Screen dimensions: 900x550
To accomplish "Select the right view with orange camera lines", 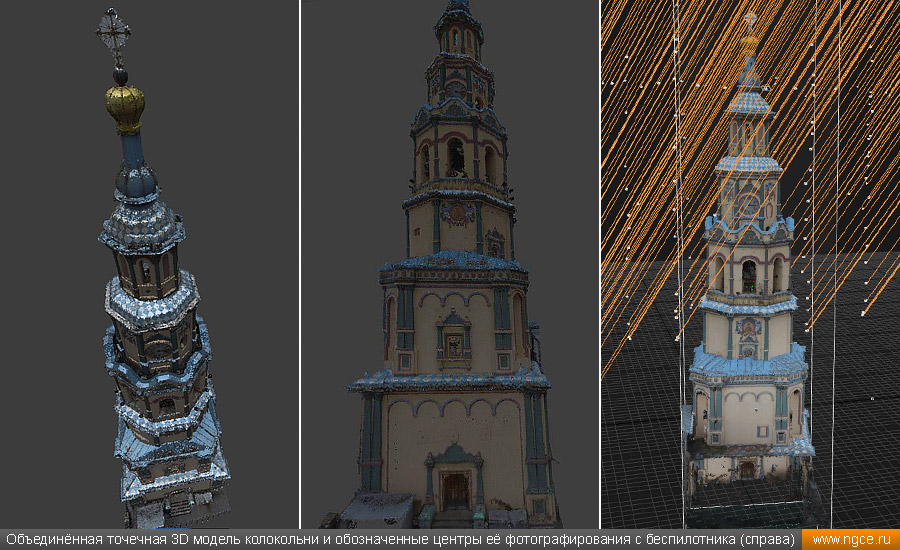I will [x=750, y=264].
